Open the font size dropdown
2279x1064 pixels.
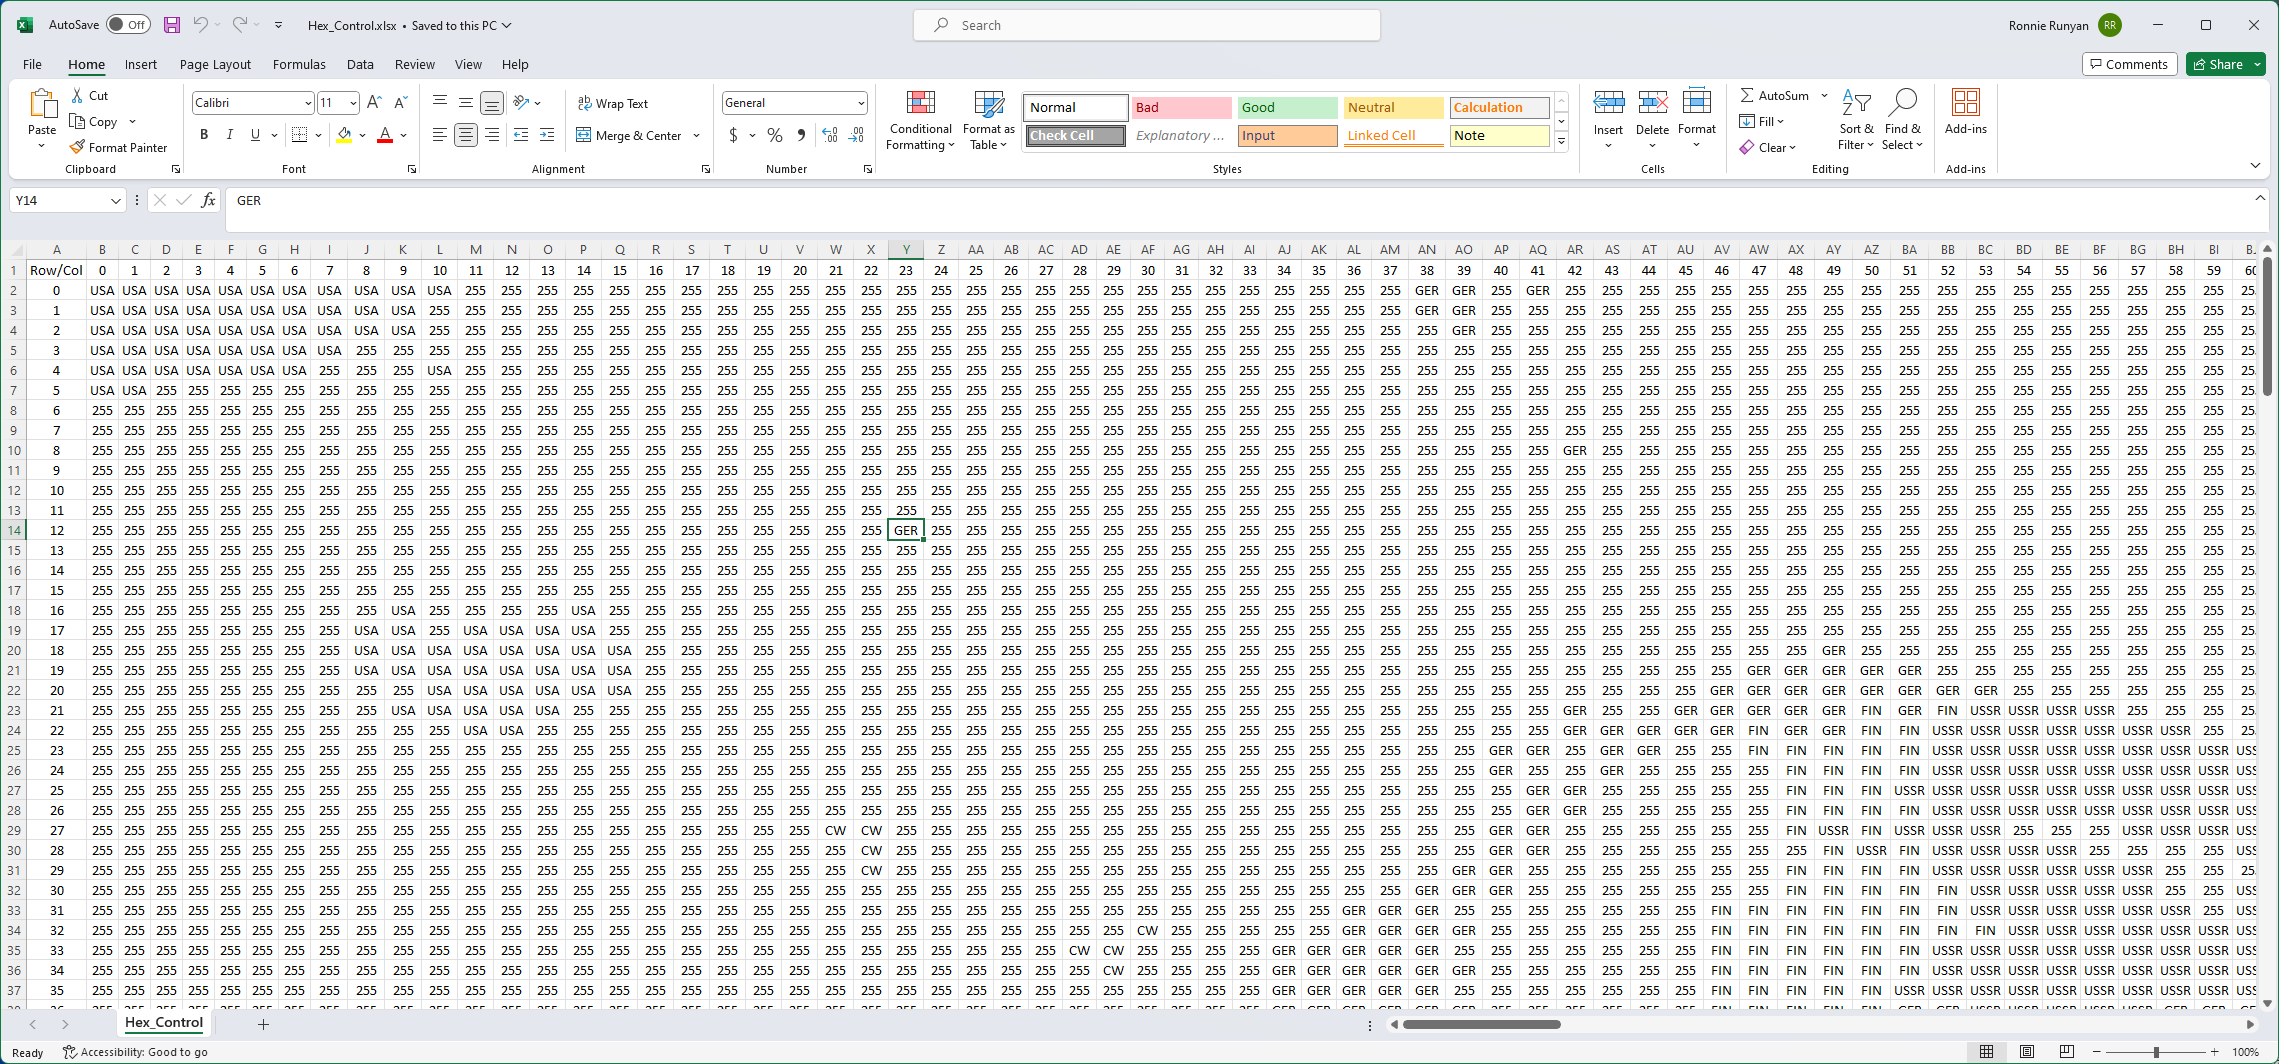click(353, 103)
